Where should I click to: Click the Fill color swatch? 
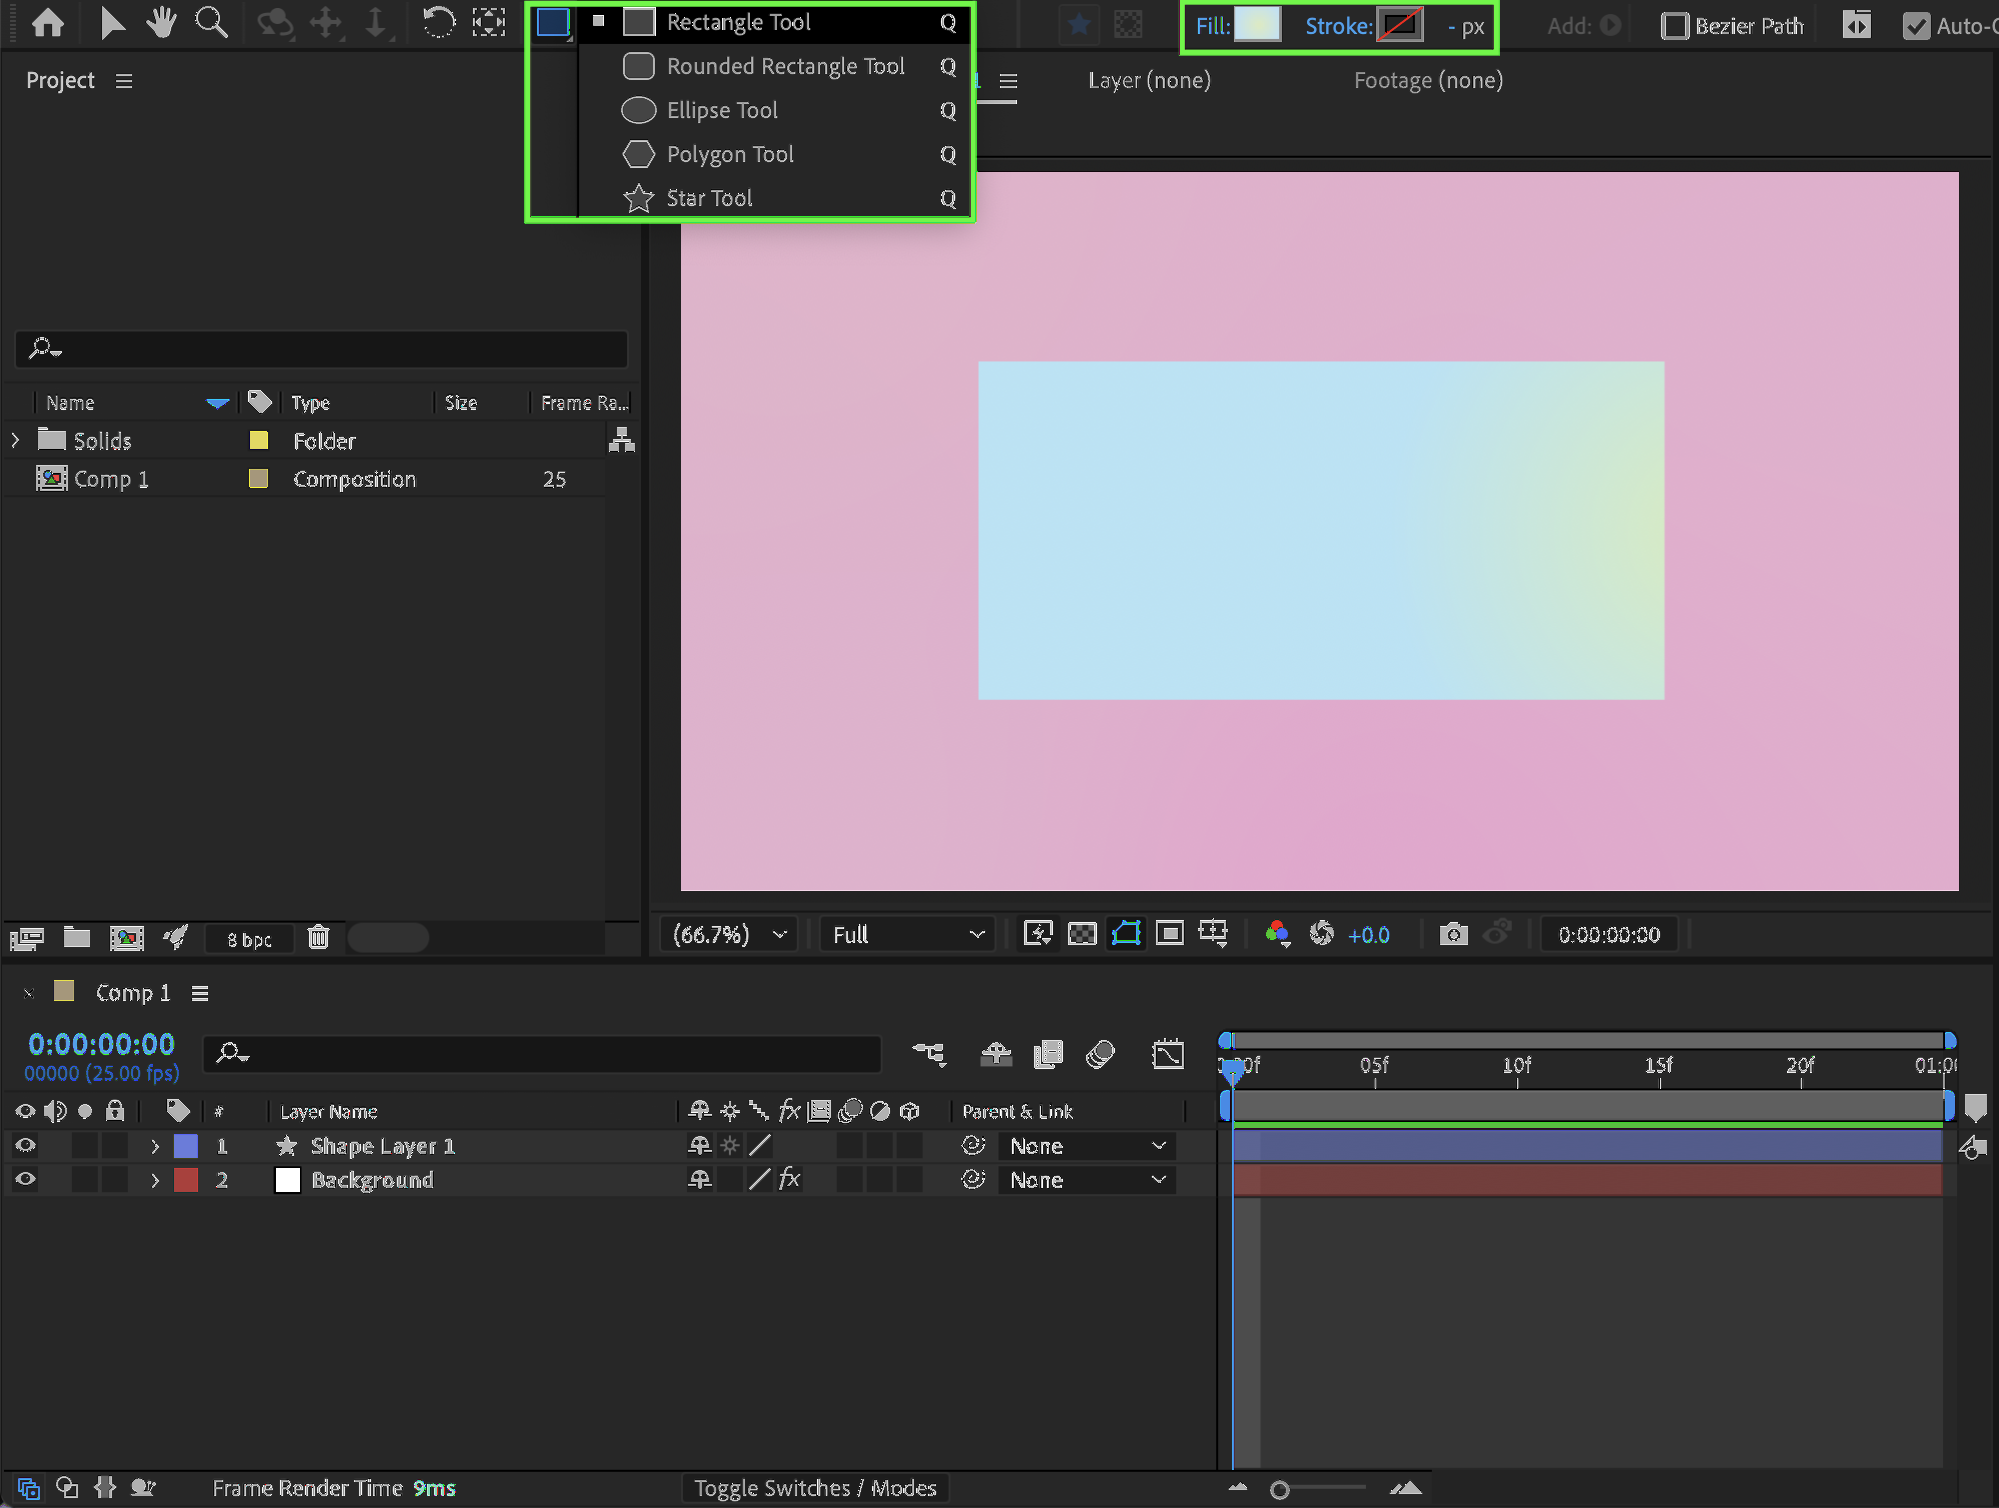point(1257,25)
